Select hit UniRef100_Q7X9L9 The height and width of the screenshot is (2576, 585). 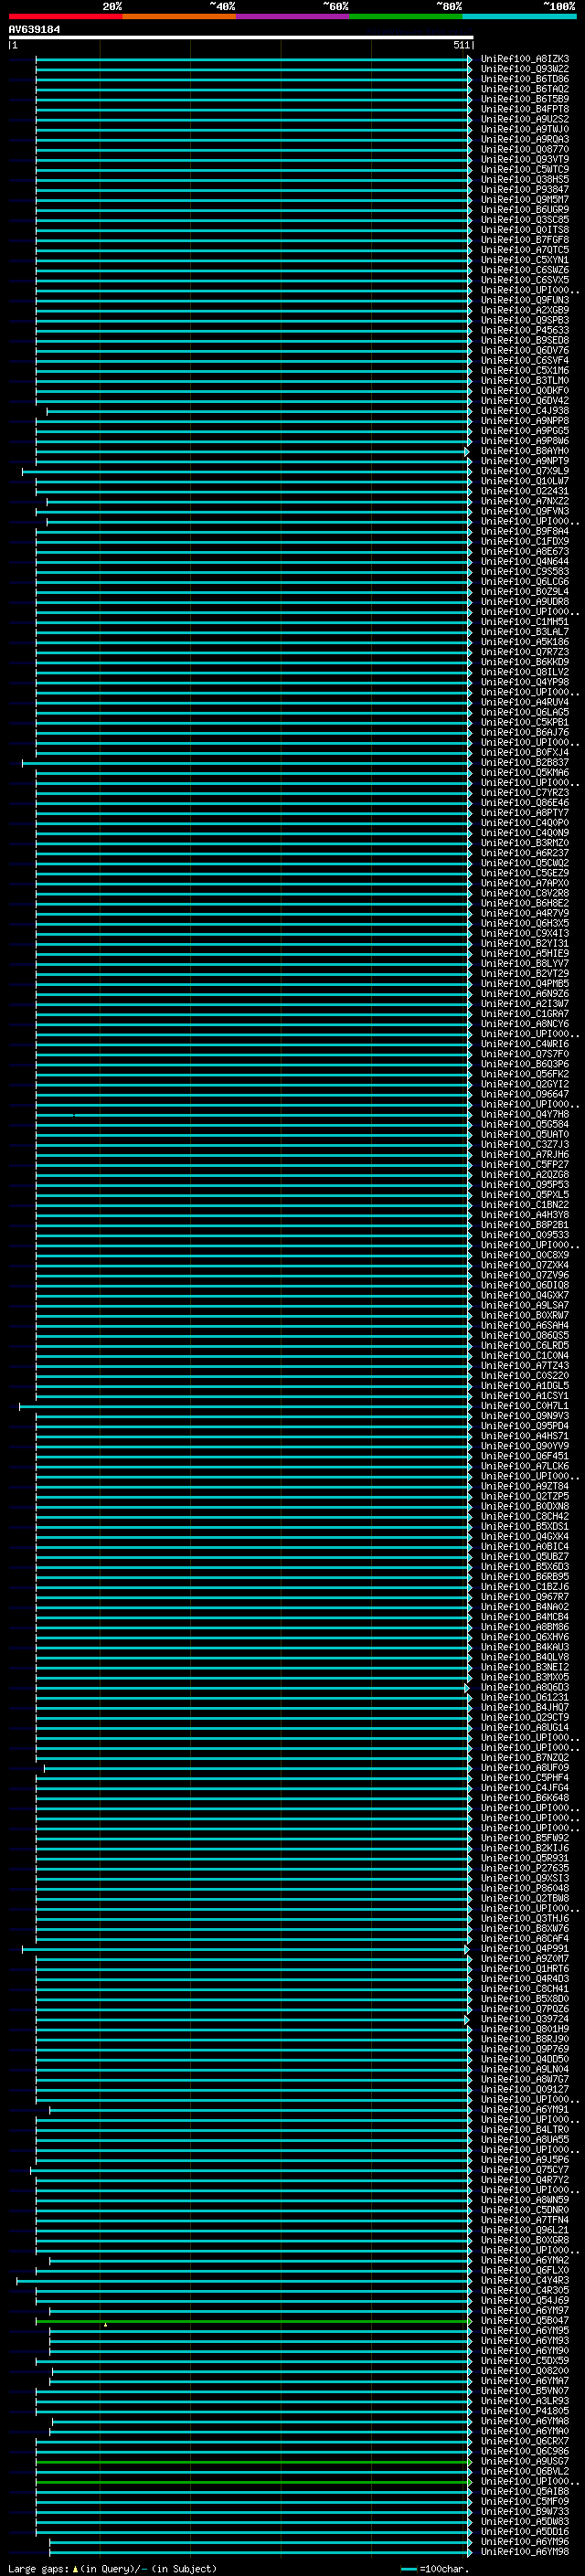pyautogui.click(x=525, y=471)
